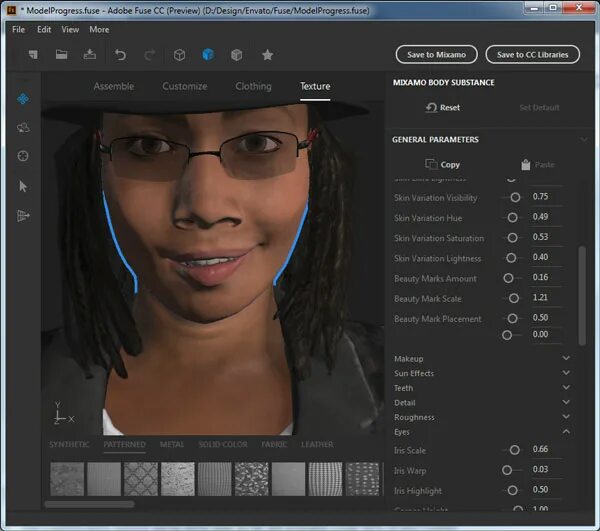Open the Edit menu
Viewport: 600px width, 531px height.
click(44, 29)
